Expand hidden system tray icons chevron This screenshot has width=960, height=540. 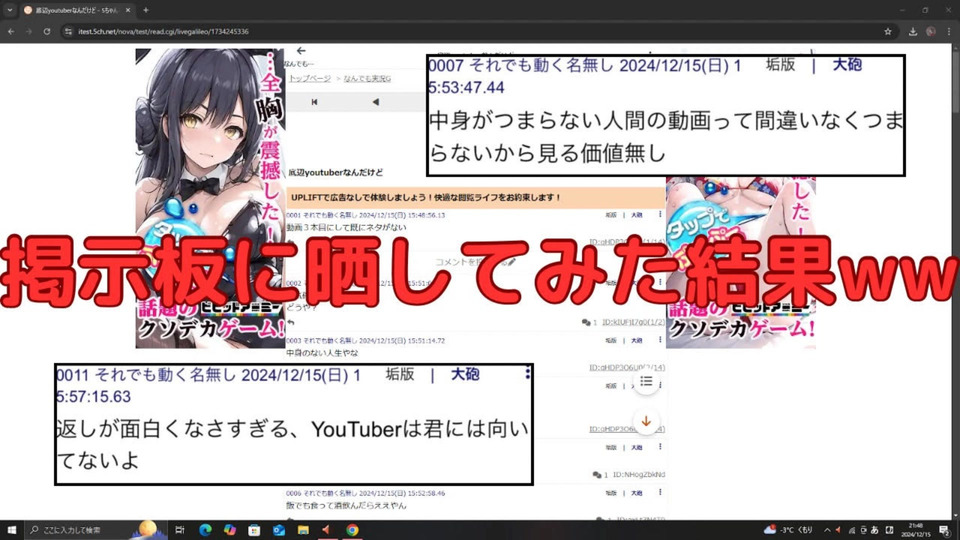pyautogui.click(x=827, y=530)
